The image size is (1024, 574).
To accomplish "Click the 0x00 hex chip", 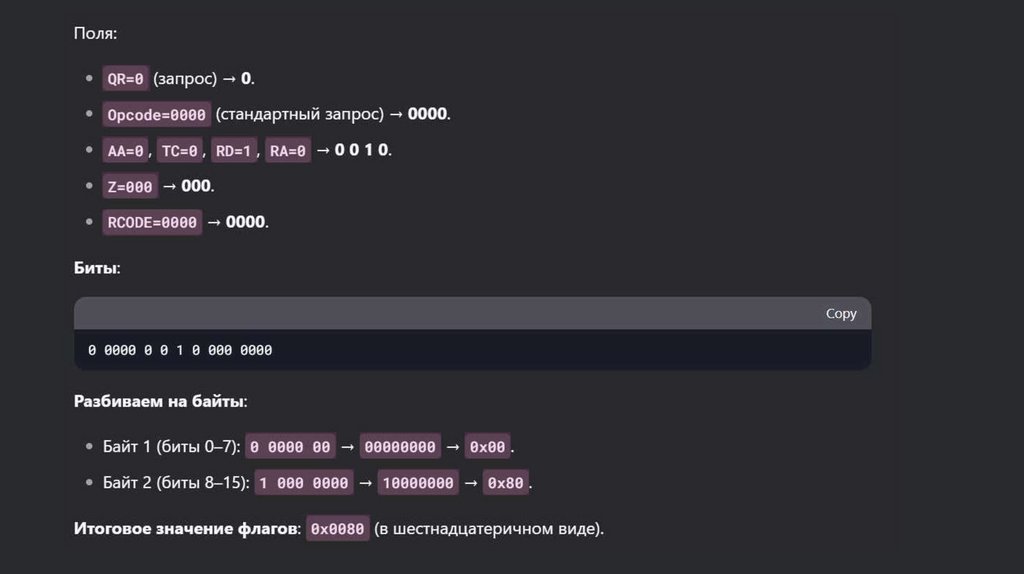I will tap(487, 447).
